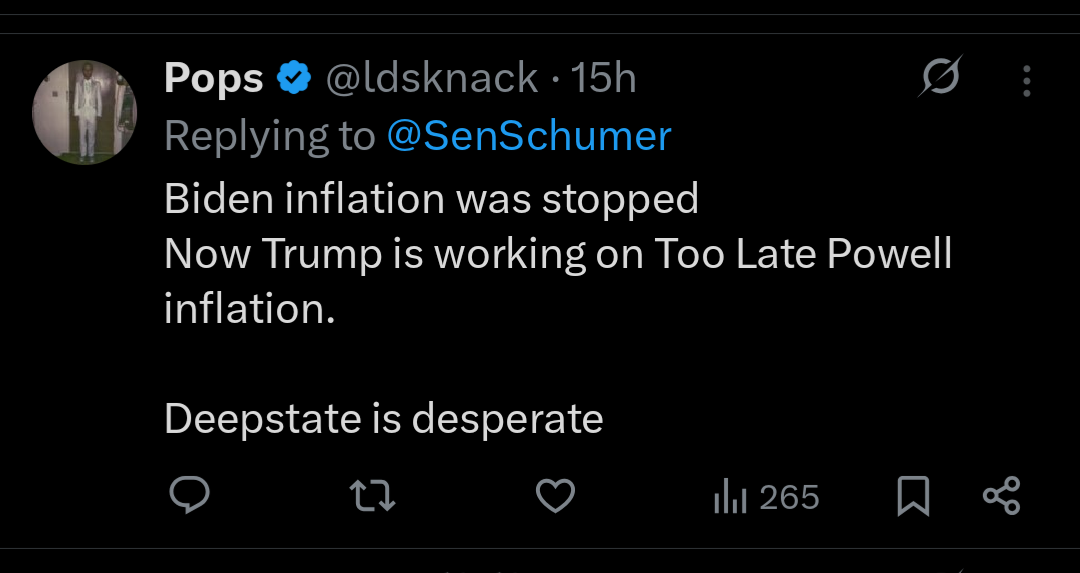Bookmark the tweet by Pops
Viewport: 1080px width, 573px height.
tap(913, 496)
